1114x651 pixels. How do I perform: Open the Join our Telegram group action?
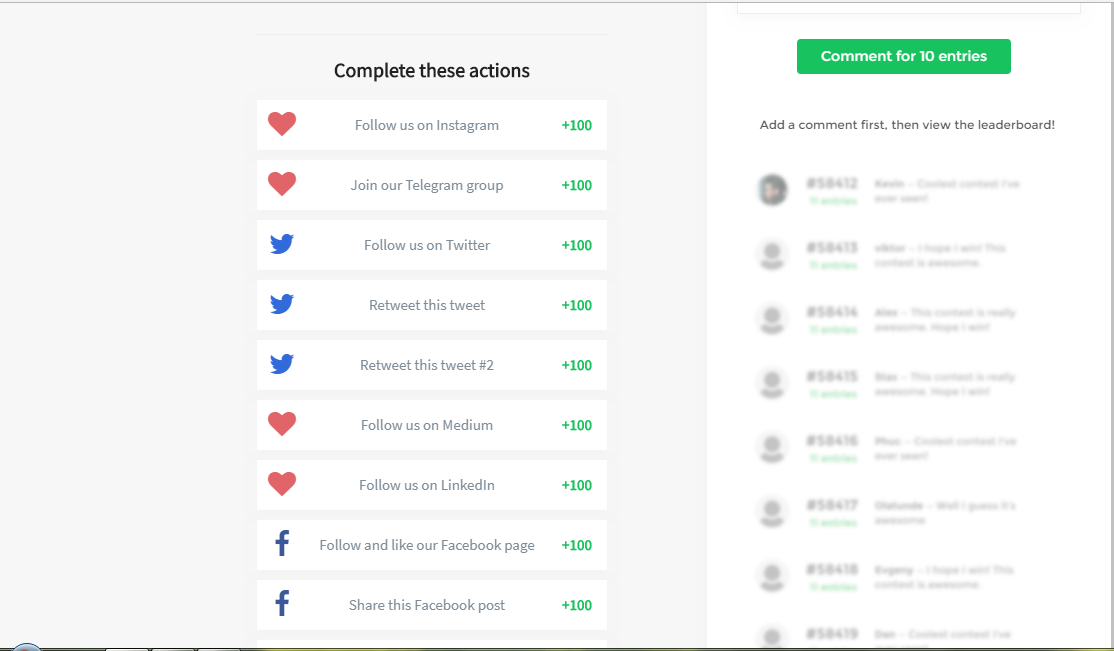click(x=427, y=185)
